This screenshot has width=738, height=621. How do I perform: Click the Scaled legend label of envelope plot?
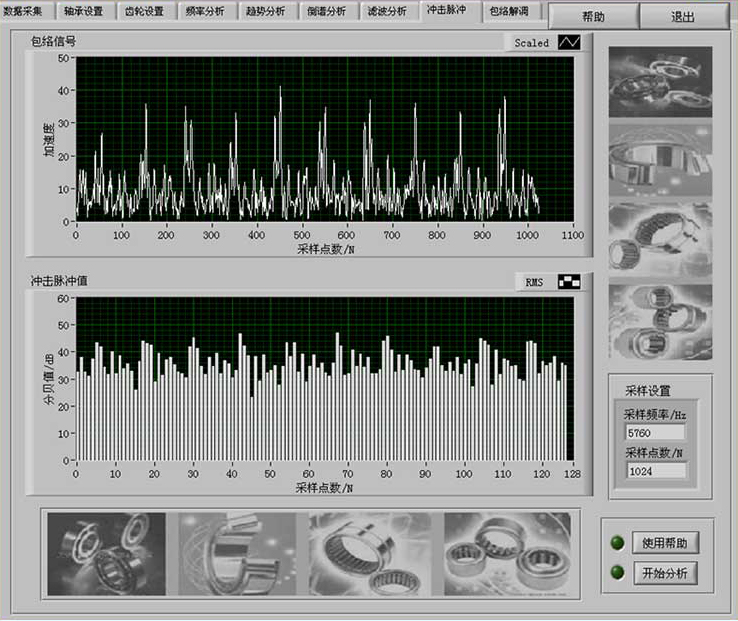point(532,43)
